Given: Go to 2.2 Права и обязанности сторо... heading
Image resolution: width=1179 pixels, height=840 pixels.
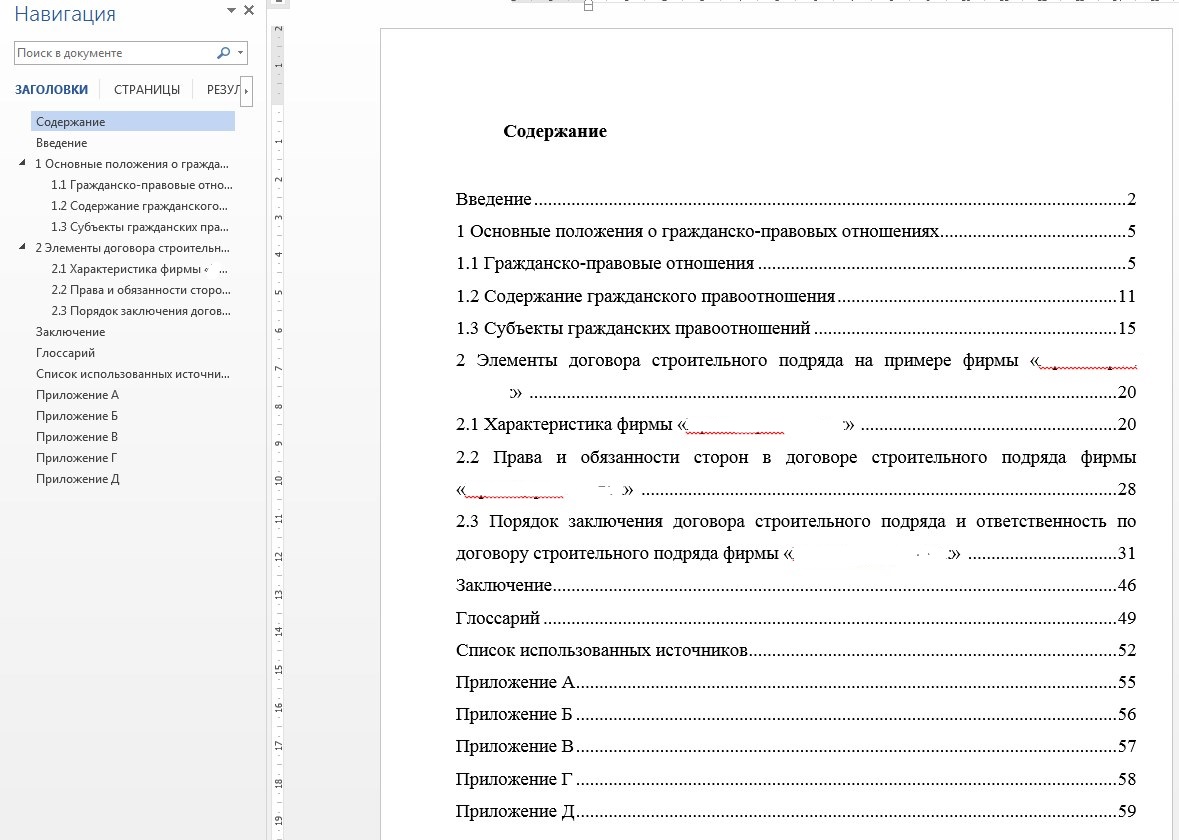Looking at the screenshot, I should [x=141, y=290].
